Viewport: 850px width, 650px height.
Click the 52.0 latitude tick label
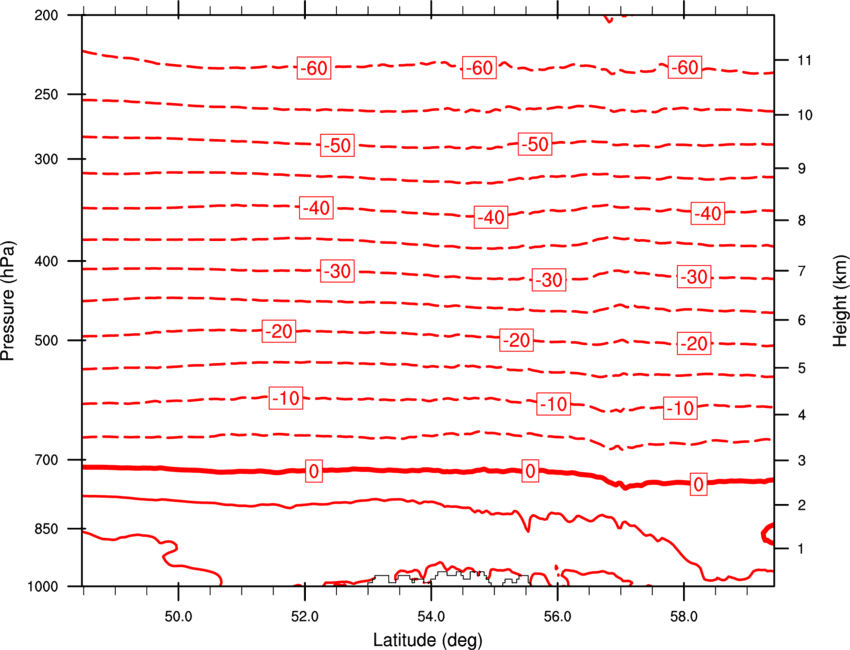pyautogui.click(x=305, y=616)
